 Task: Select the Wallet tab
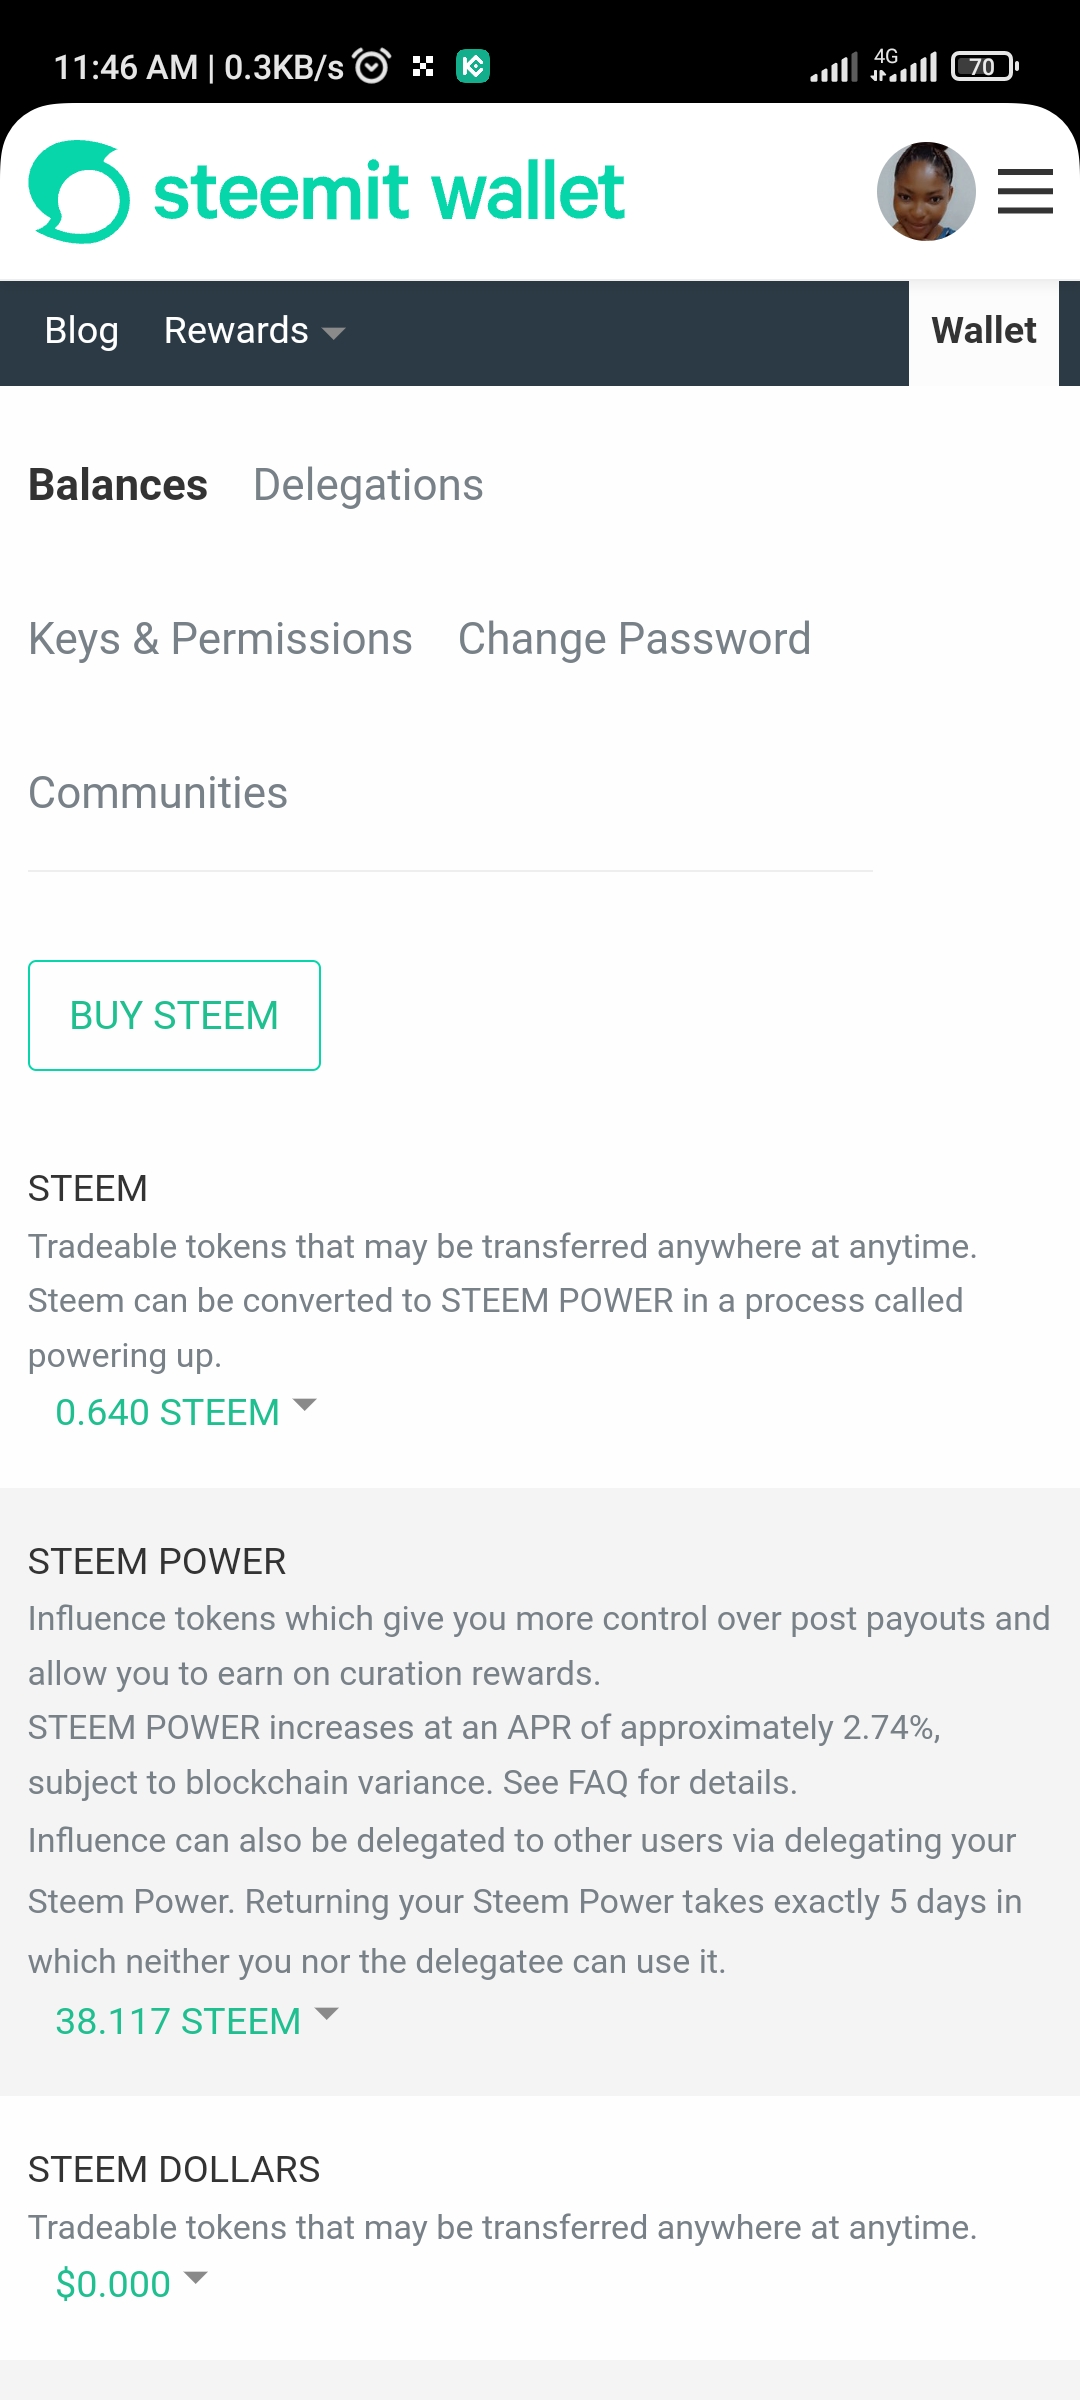983,331
